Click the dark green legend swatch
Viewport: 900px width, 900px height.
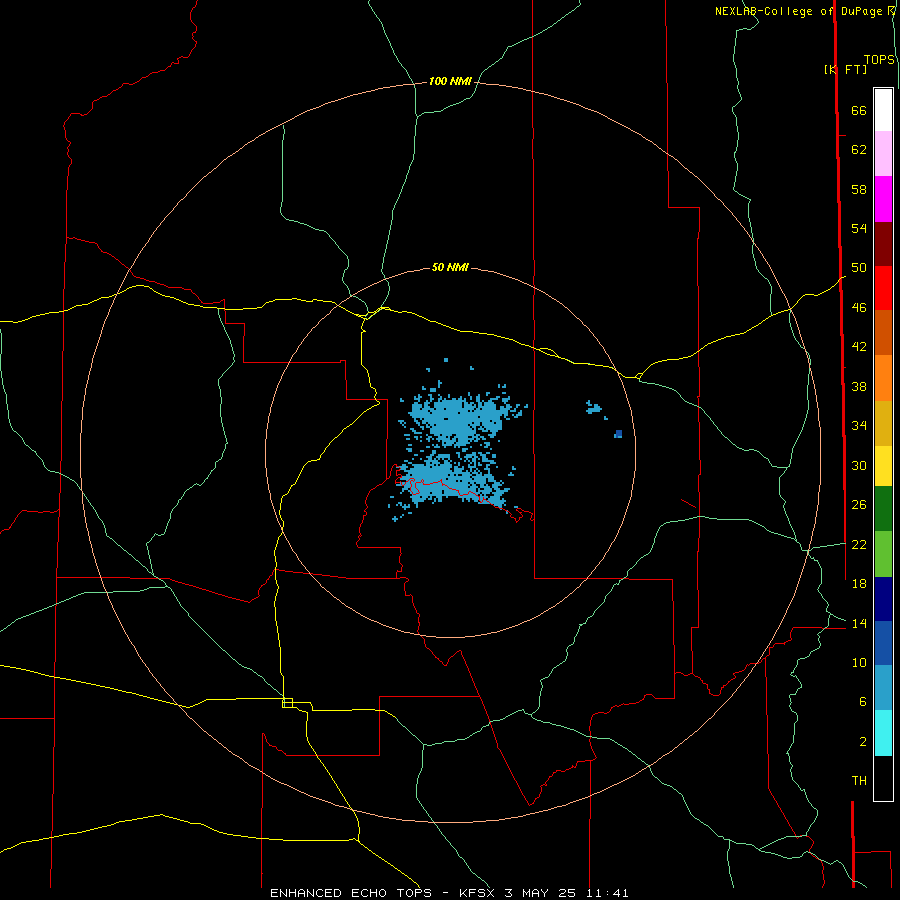(883, 509)
